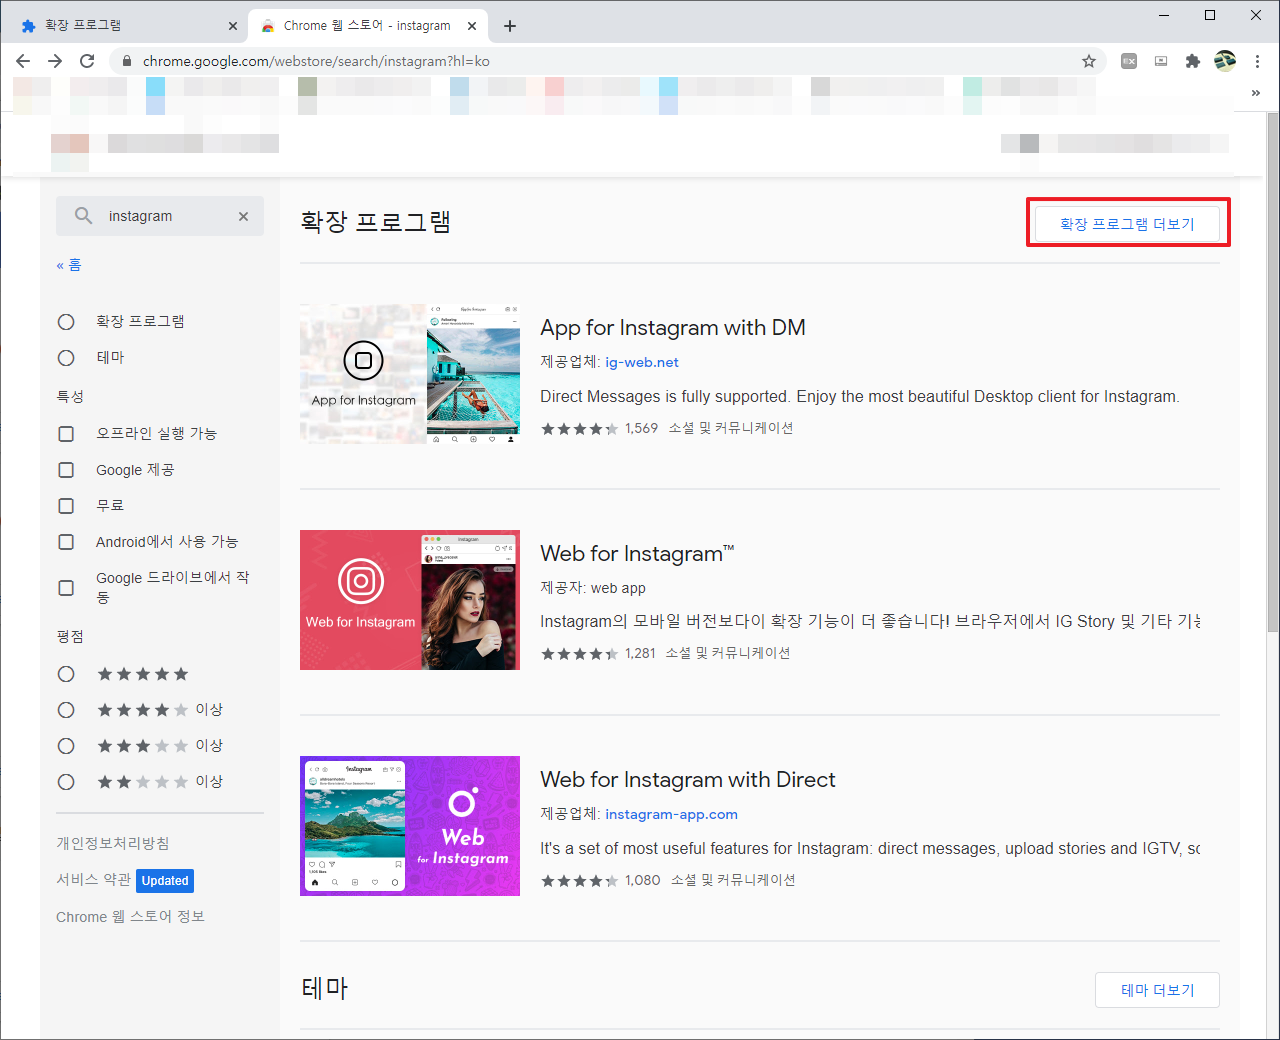Click the 1,281 rating count
Screen dimensions: 1280x1040
point(640,653)
